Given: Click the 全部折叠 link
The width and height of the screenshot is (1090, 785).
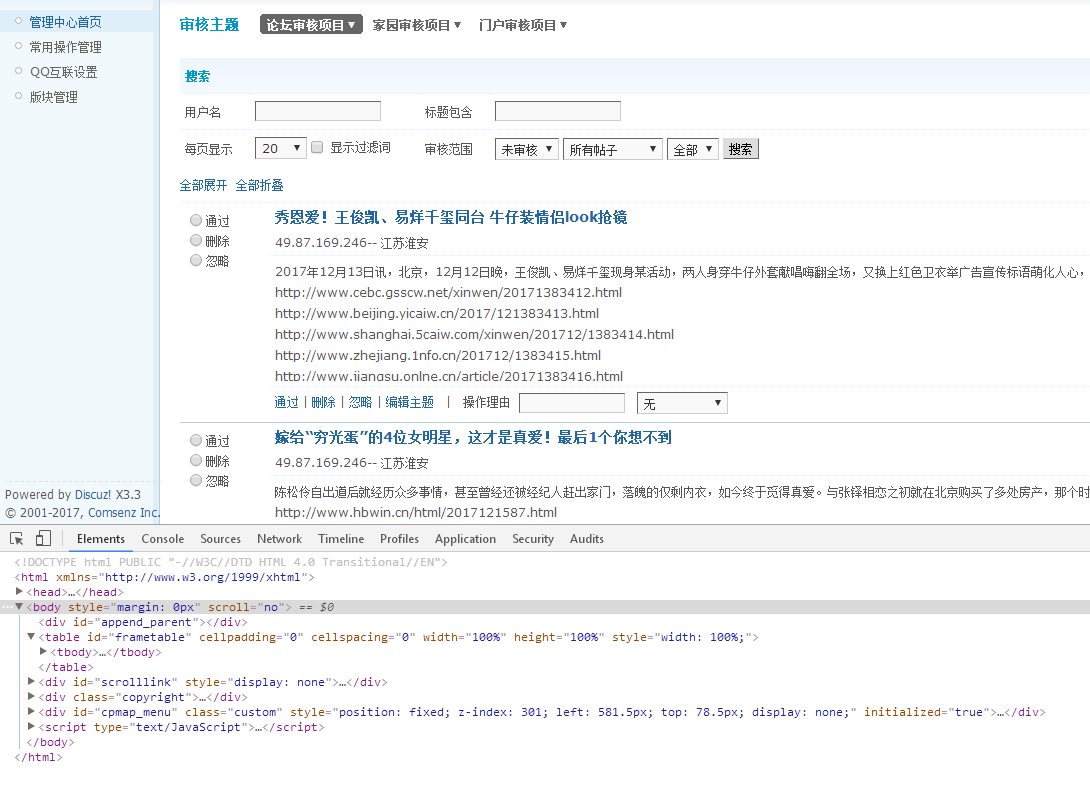Looking at the screenshot, I should click(x=259, y=185).
